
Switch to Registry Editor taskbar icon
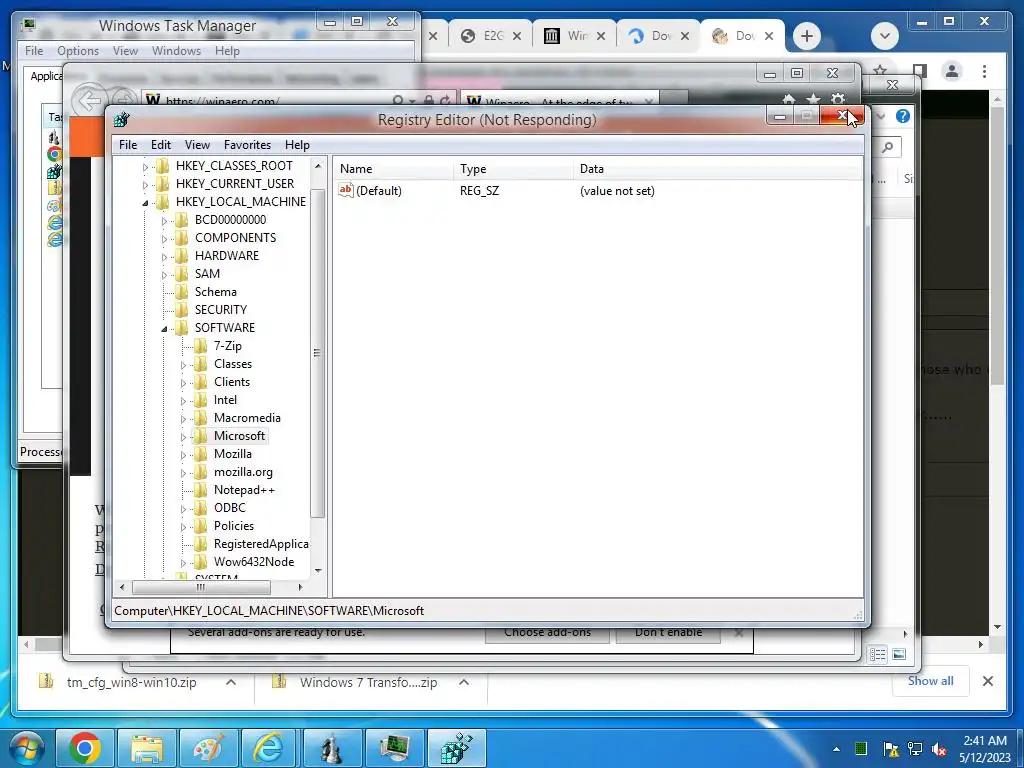tap(456, 748)
